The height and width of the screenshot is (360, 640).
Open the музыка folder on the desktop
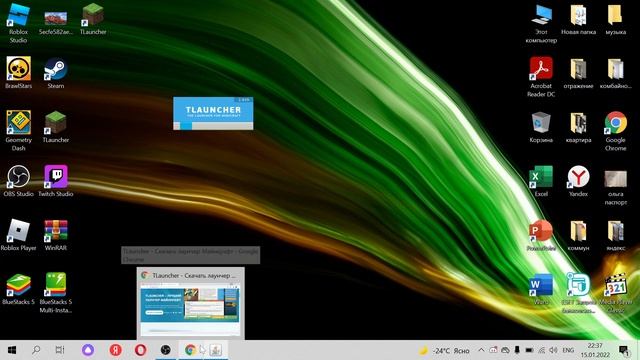click(616, 19)
